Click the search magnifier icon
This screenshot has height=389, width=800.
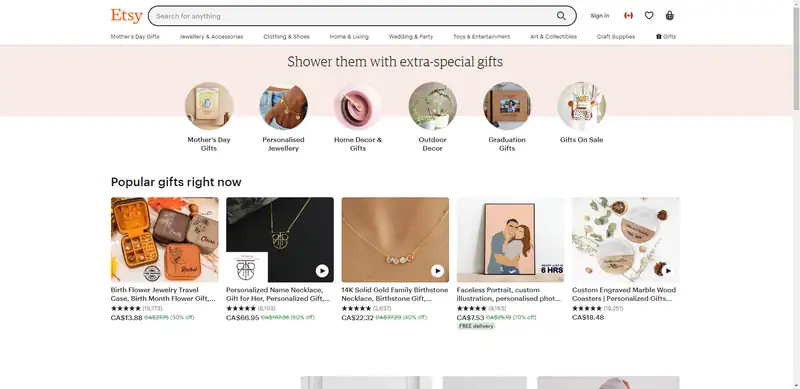[561, 16]
